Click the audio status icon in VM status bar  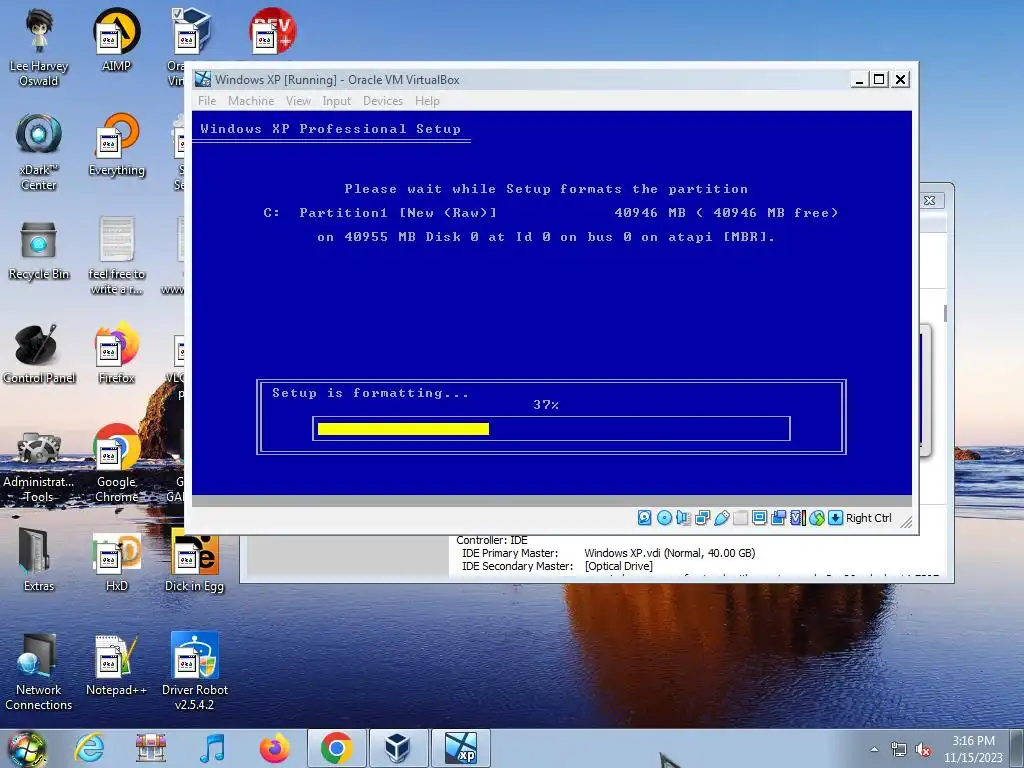tap(683, 518)
